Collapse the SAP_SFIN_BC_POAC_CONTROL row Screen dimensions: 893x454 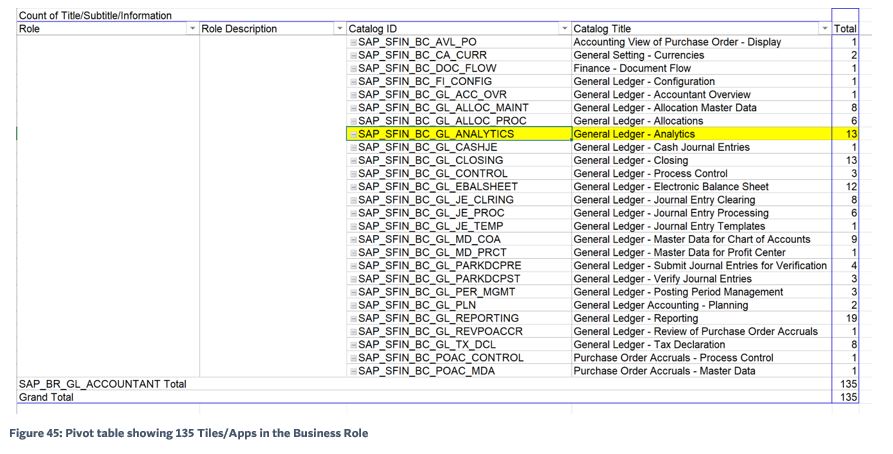pos(353,358)
